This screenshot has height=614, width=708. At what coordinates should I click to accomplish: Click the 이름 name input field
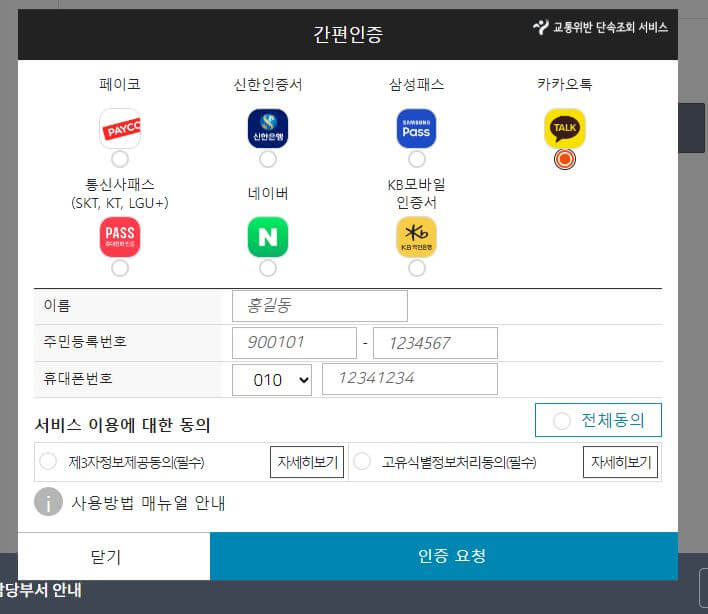[320, 306]
